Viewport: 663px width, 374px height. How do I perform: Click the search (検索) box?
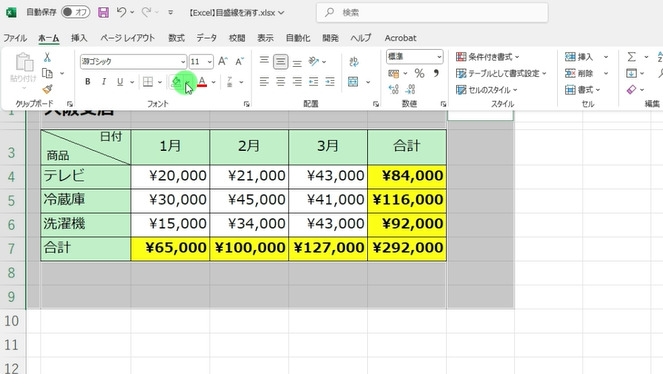coord(432,13)
